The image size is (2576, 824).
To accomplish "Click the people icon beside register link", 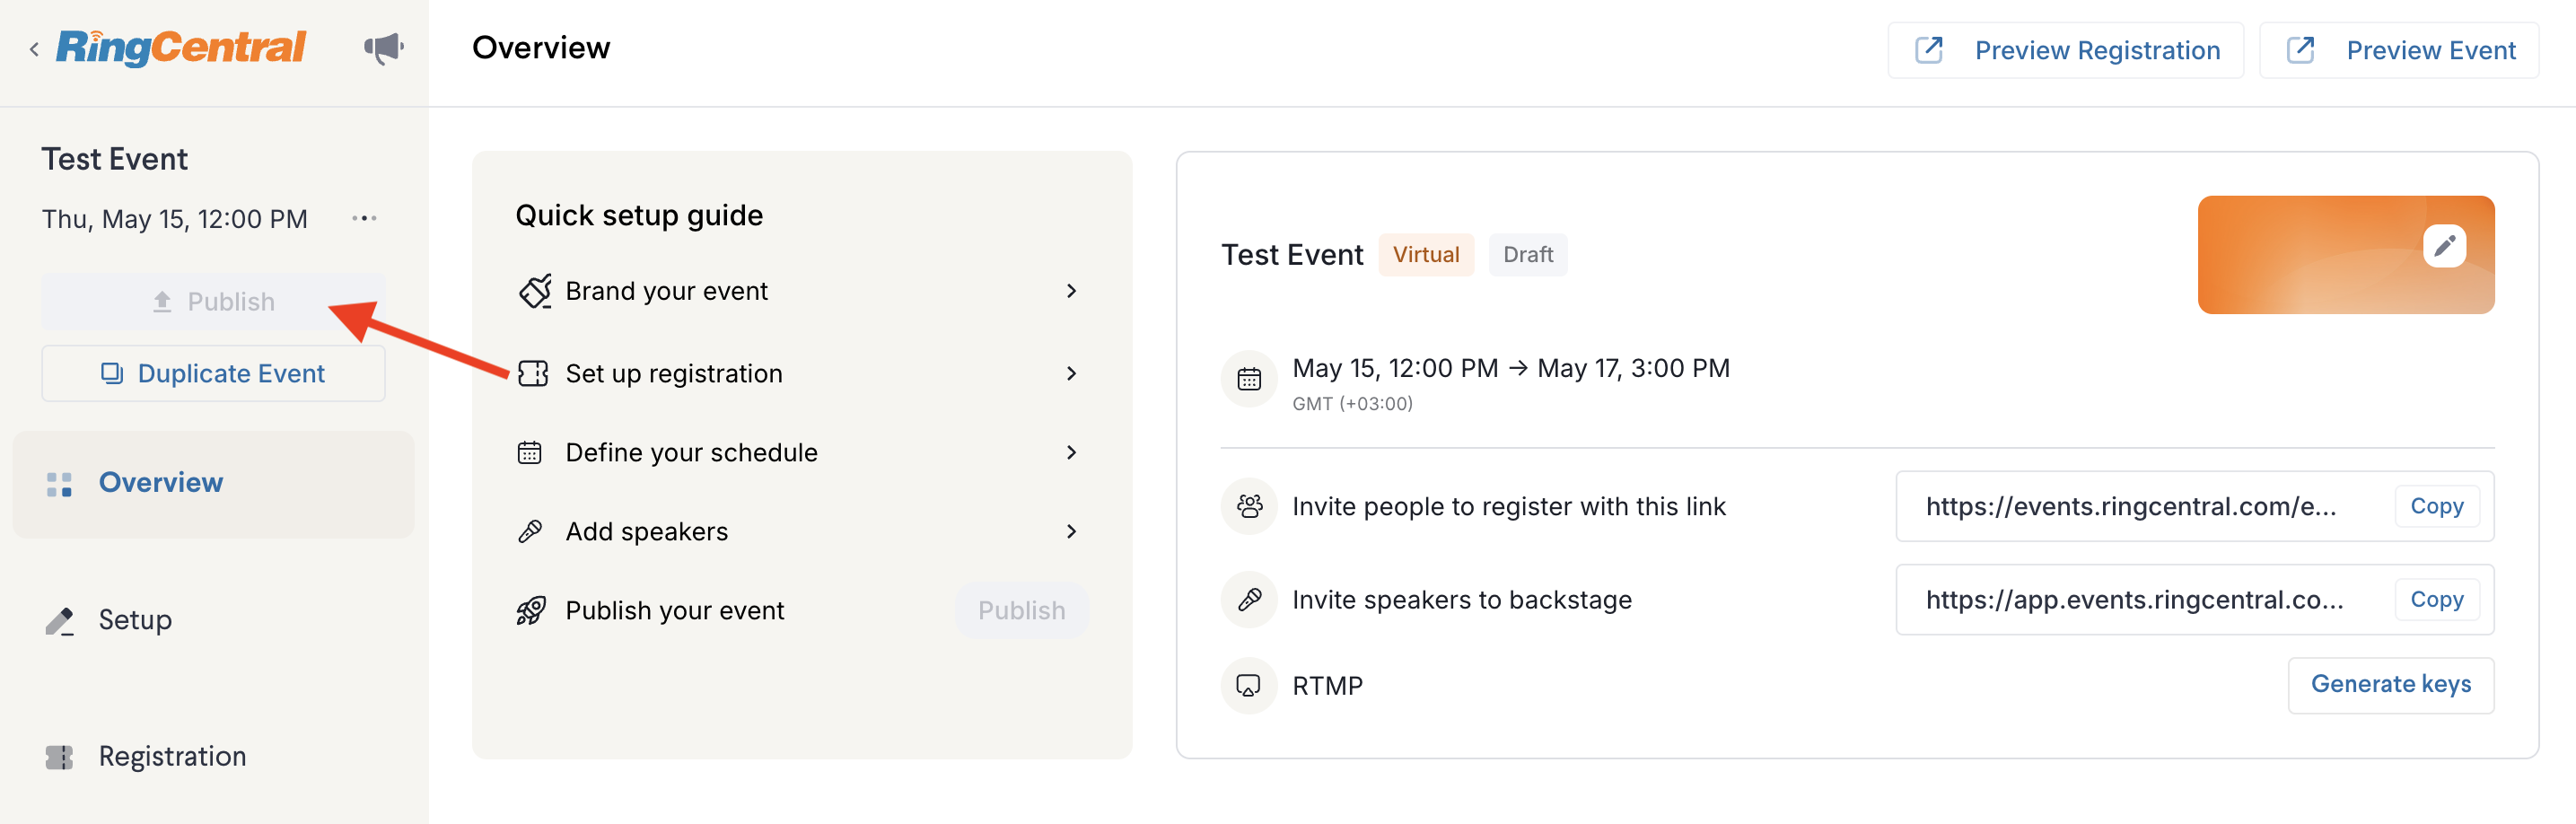I will click(1249, 506).
